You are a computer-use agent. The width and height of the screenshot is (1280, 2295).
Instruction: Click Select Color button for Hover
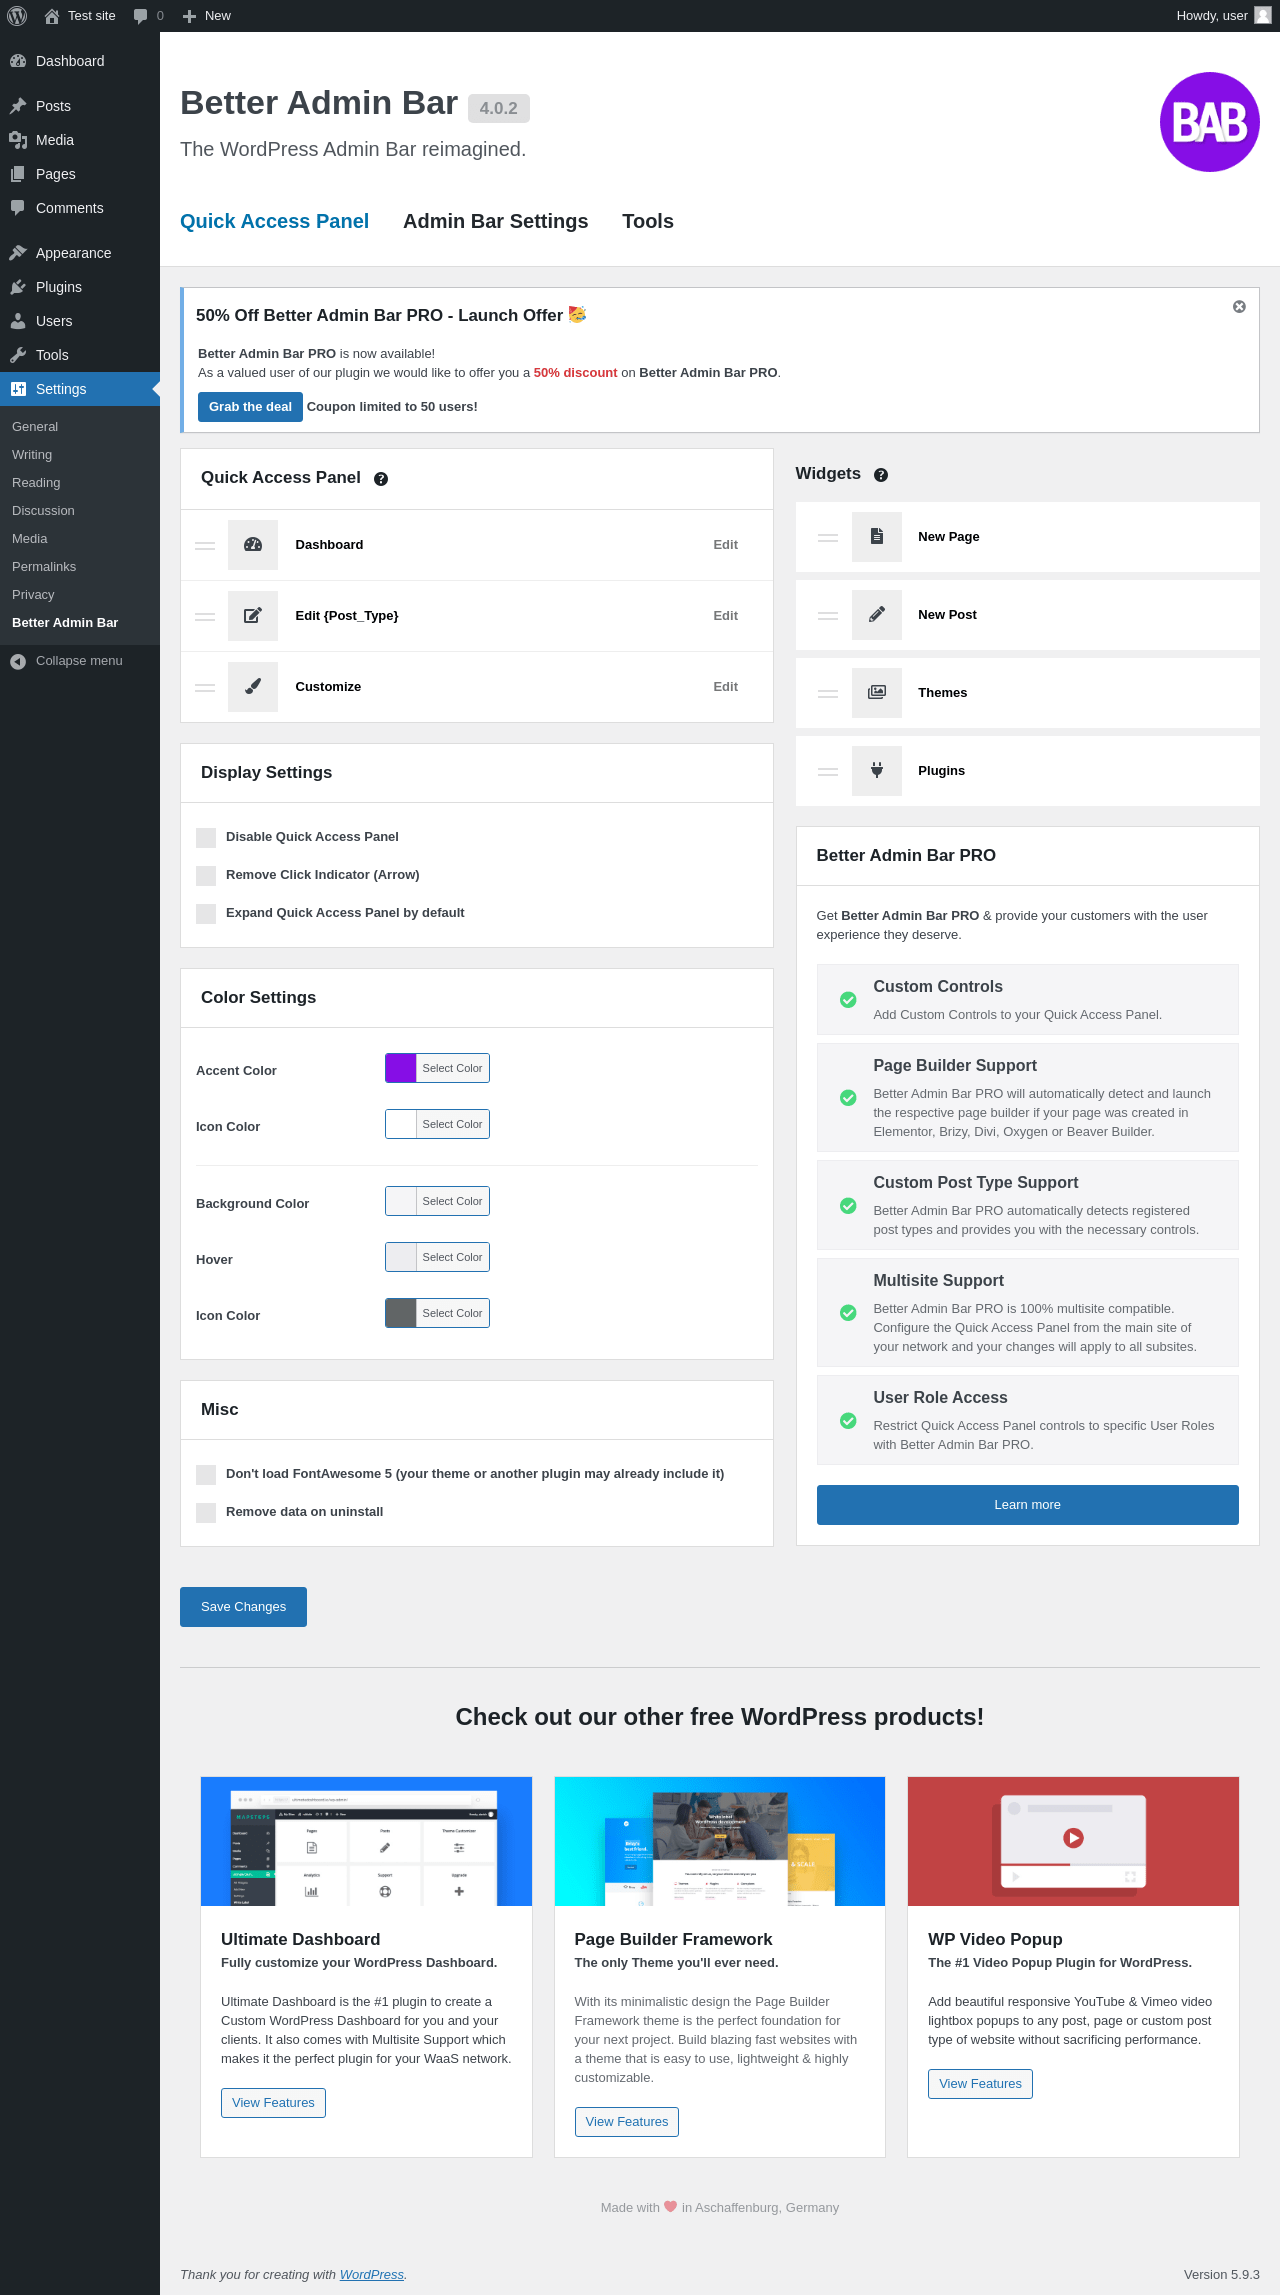click(x=452, y=1257)
